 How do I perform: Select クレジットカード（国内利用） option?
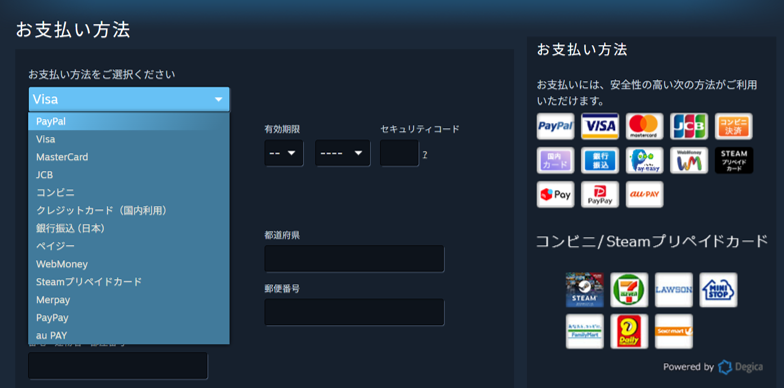click(129, 210)
